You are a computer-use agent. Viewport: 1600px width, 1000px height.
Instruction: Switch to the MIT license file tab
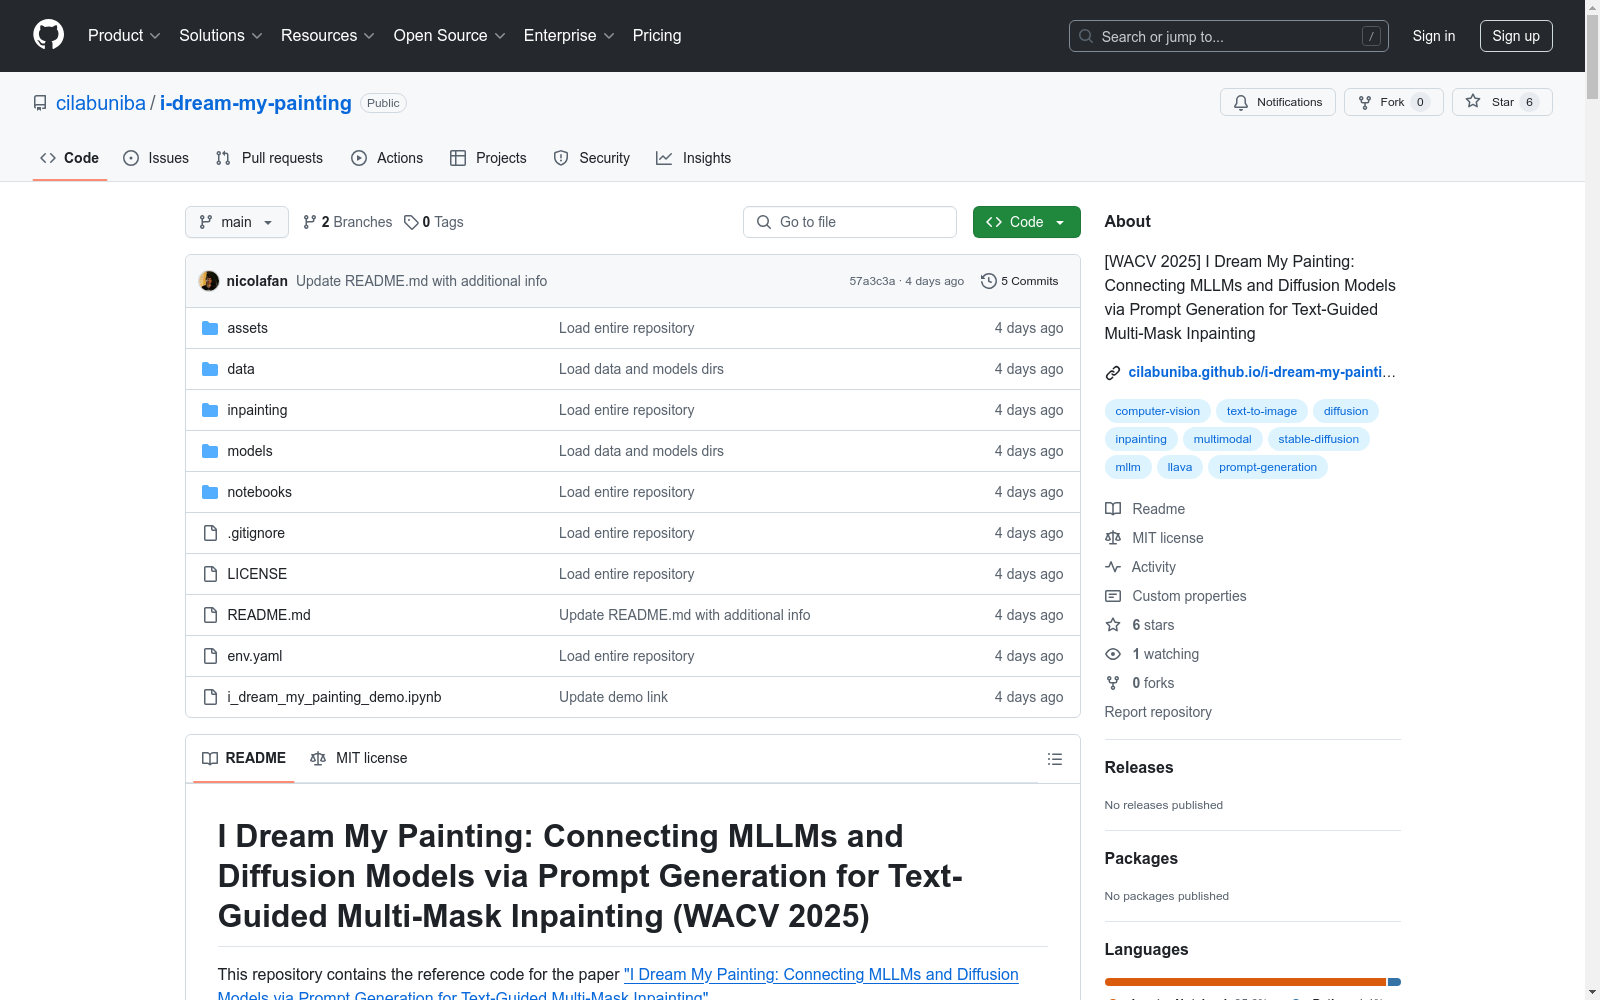[x=359, y=758]
